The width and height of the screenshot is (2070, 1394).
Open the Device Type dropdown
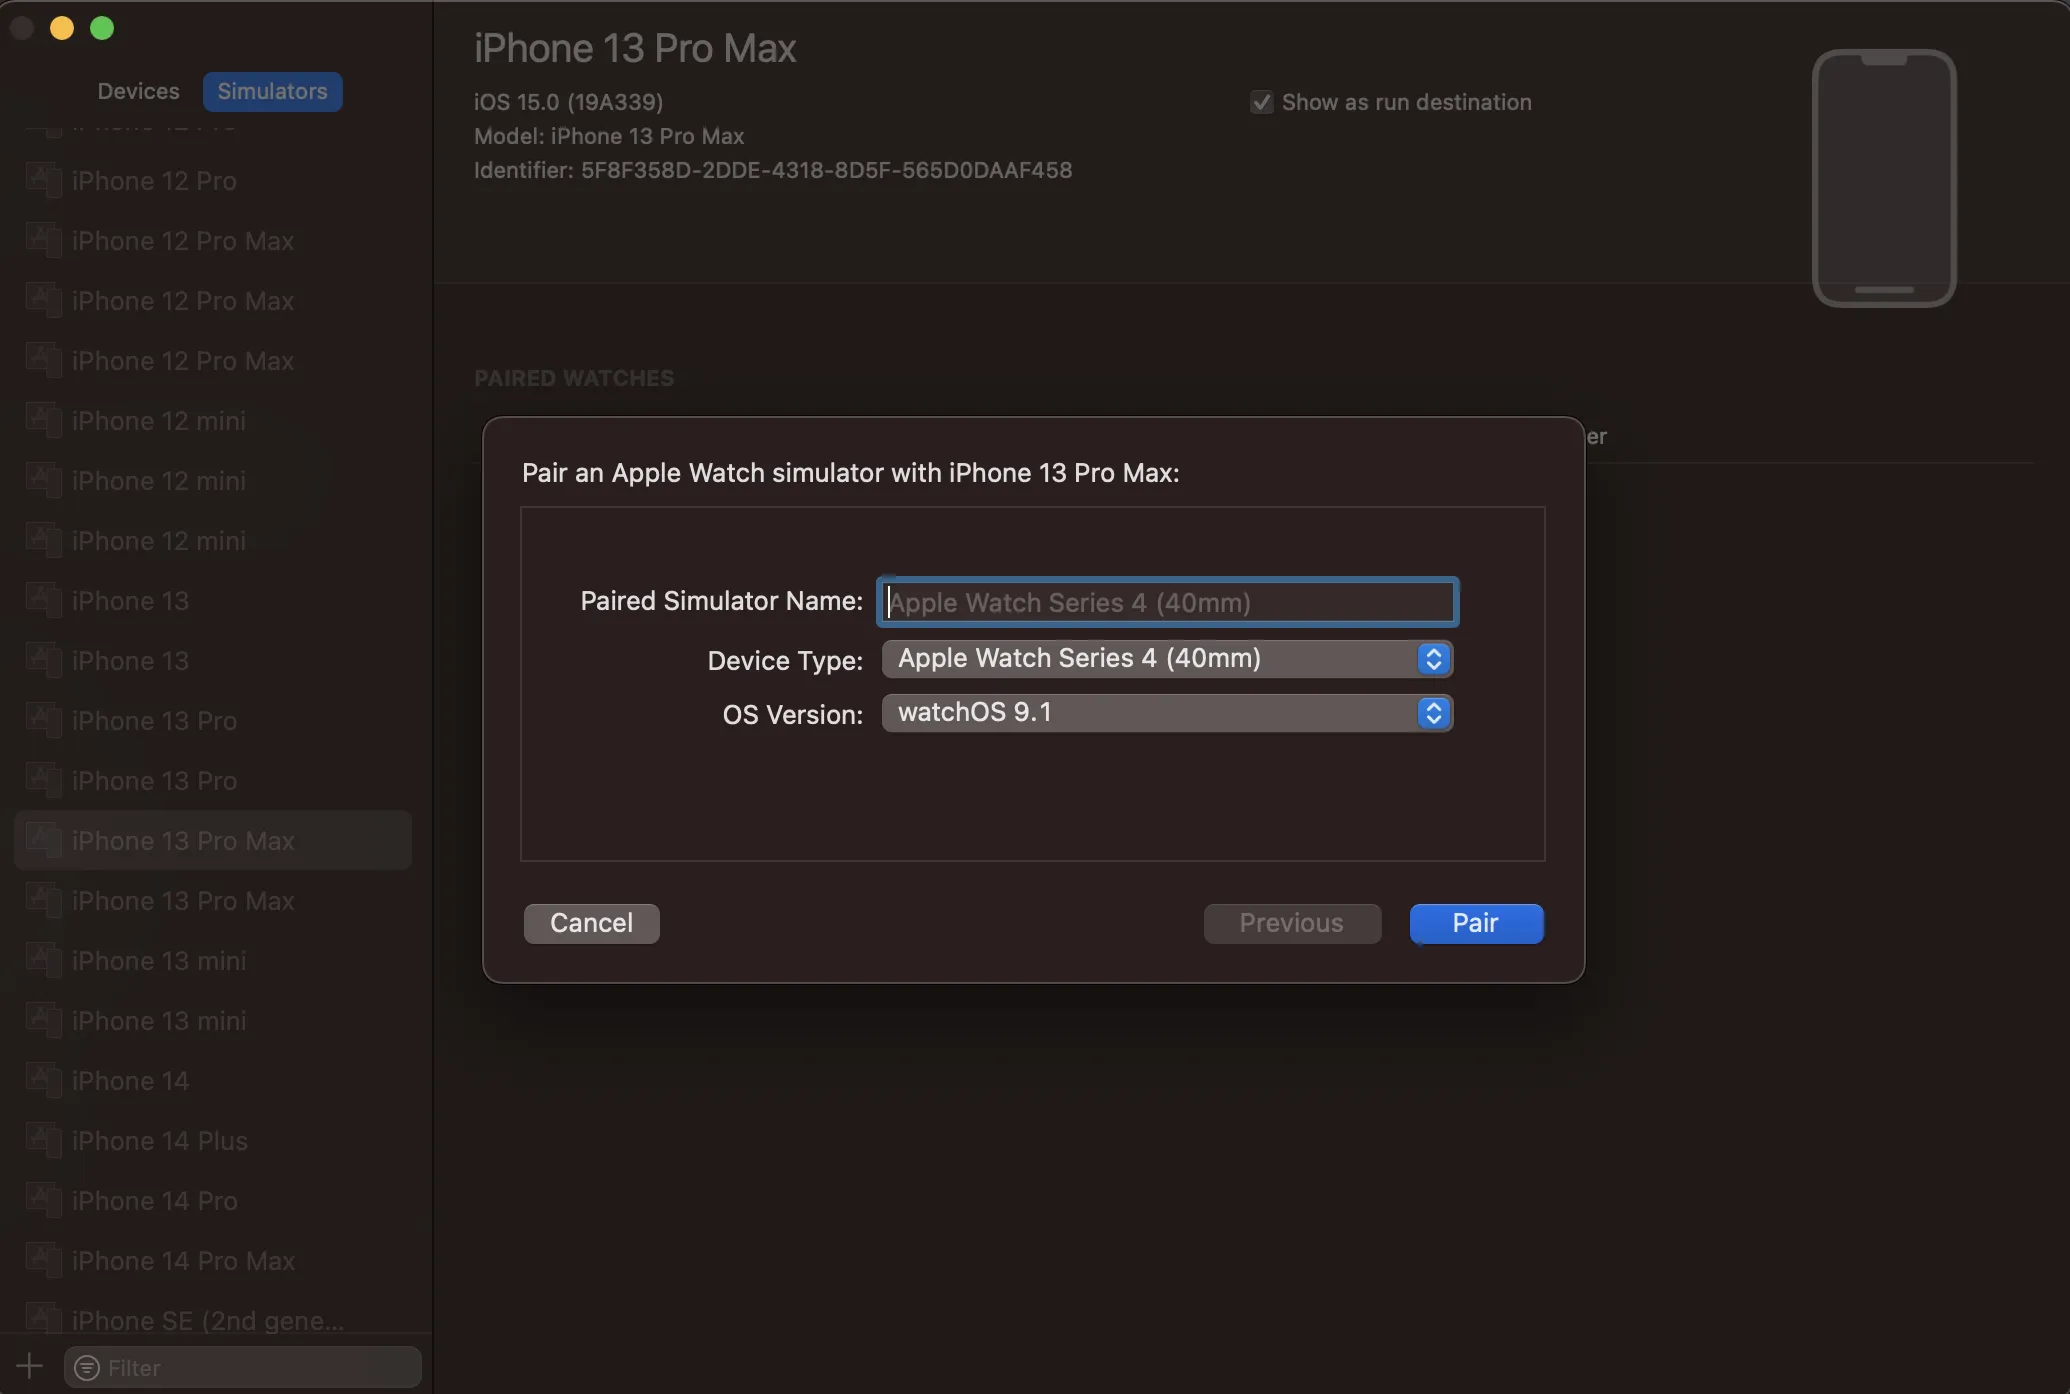click(1166, 658)
